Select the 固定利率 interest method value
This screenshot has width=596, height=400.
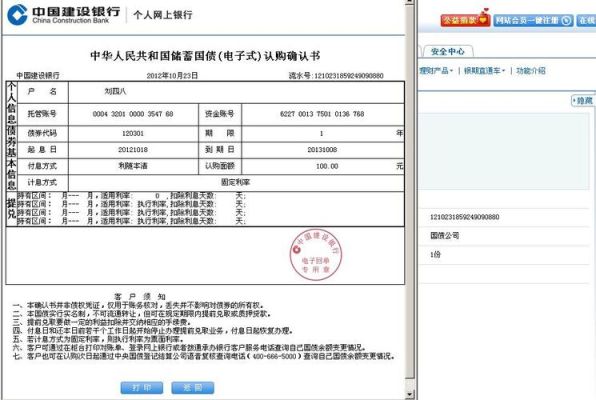point(236,183)
